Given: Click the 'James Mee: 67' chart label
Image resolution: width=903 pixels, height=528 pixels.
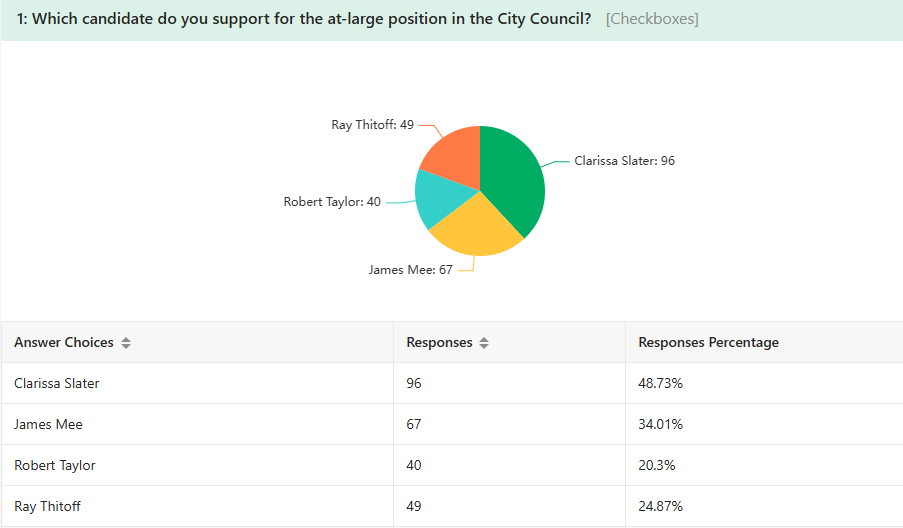Looking at the screenshot, I should (x=411, y=269).
